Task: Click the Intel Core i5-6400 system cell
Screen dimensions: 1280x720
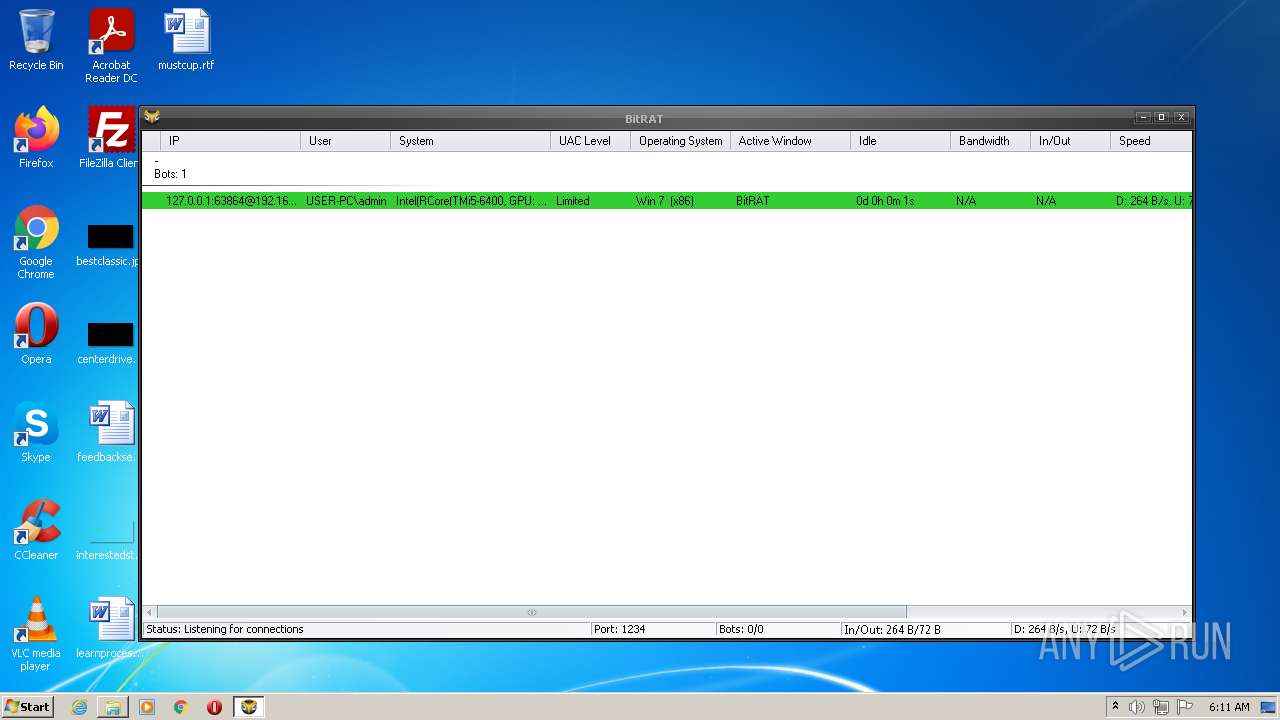Action: coord(471,201)
